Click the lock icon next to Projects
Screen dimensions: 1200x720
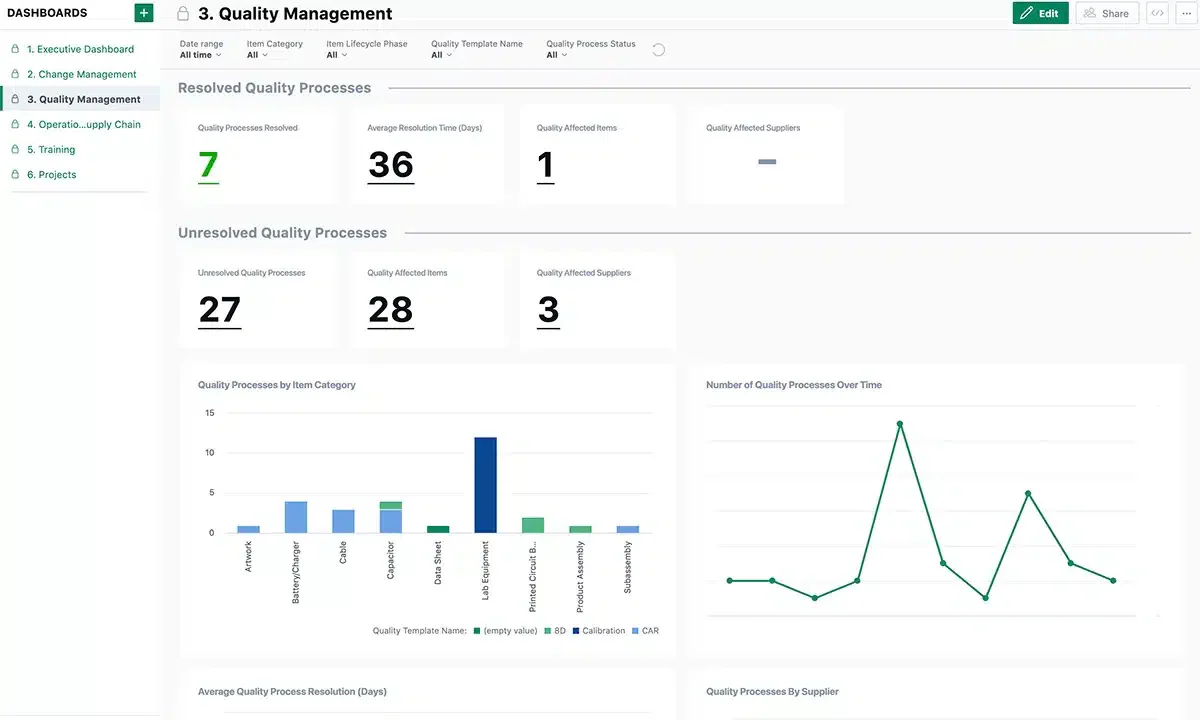[x=15, y=174]
